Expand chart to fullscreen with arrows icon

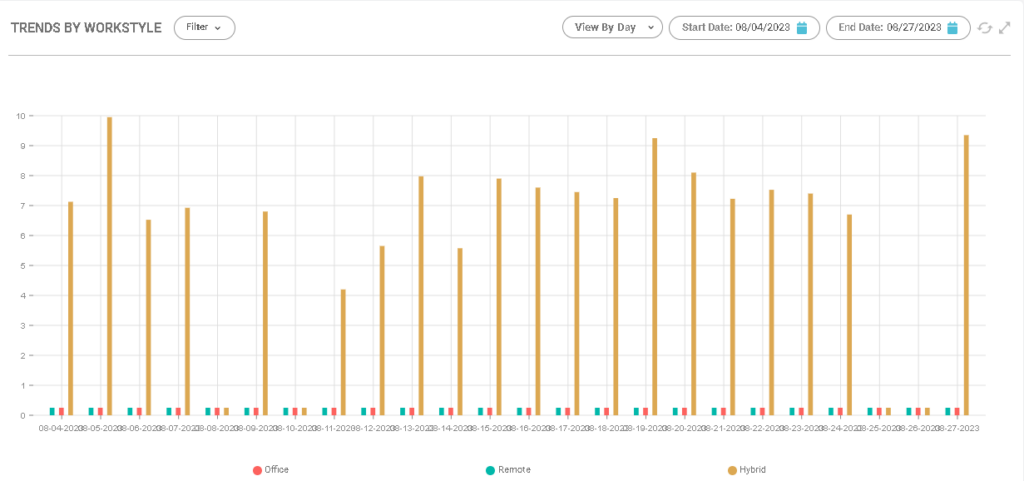click(1005, 28)
